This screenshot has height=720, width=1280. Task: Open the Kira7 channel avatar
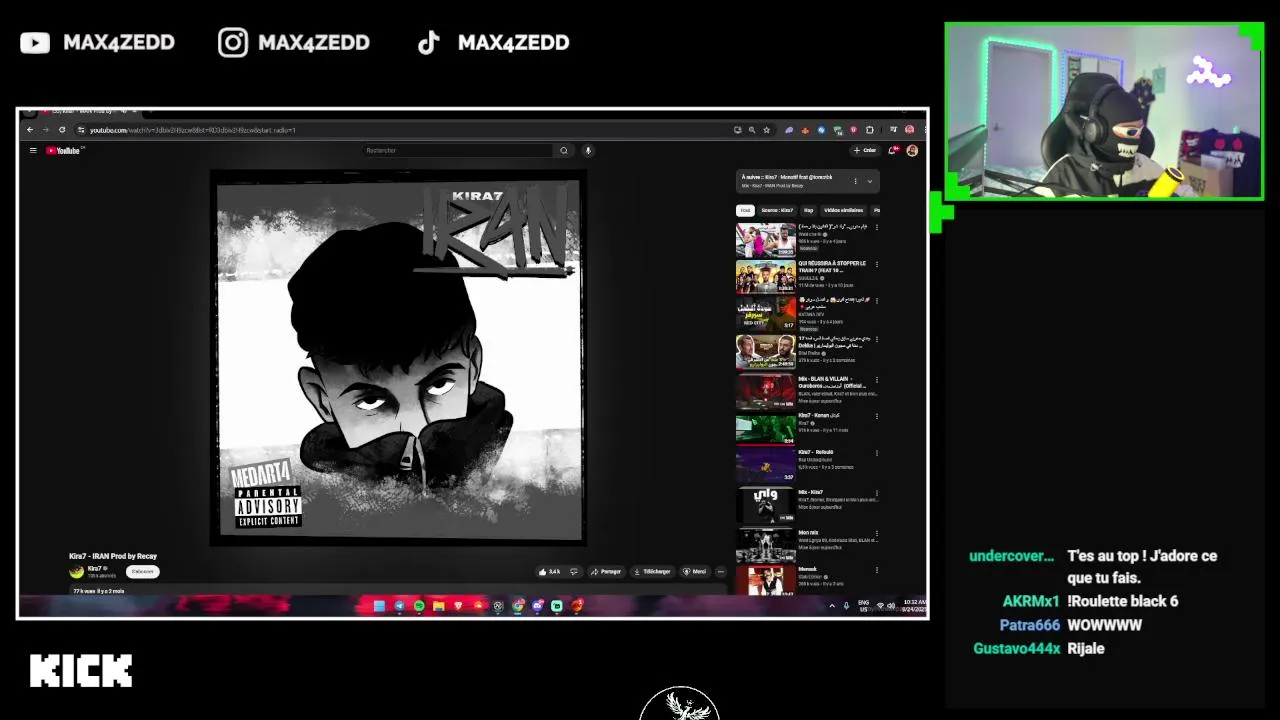click(76, 572)
